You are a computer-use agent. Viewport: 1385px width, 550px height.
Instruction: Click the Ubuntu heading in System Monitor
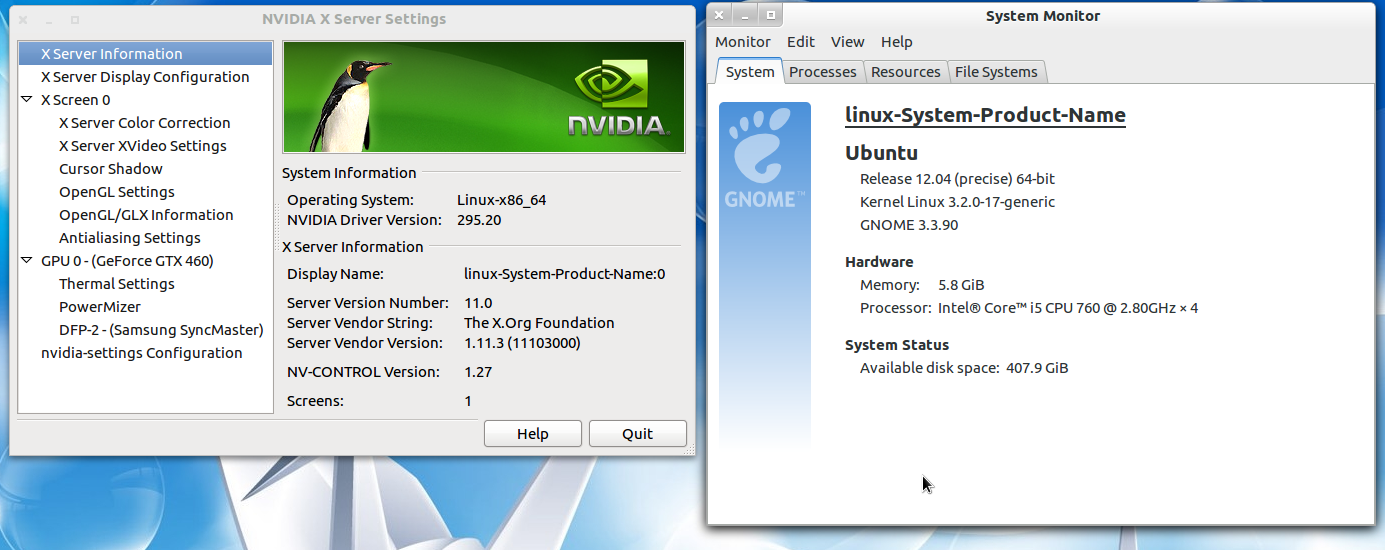pyautogui.click(x=882, y=153)
